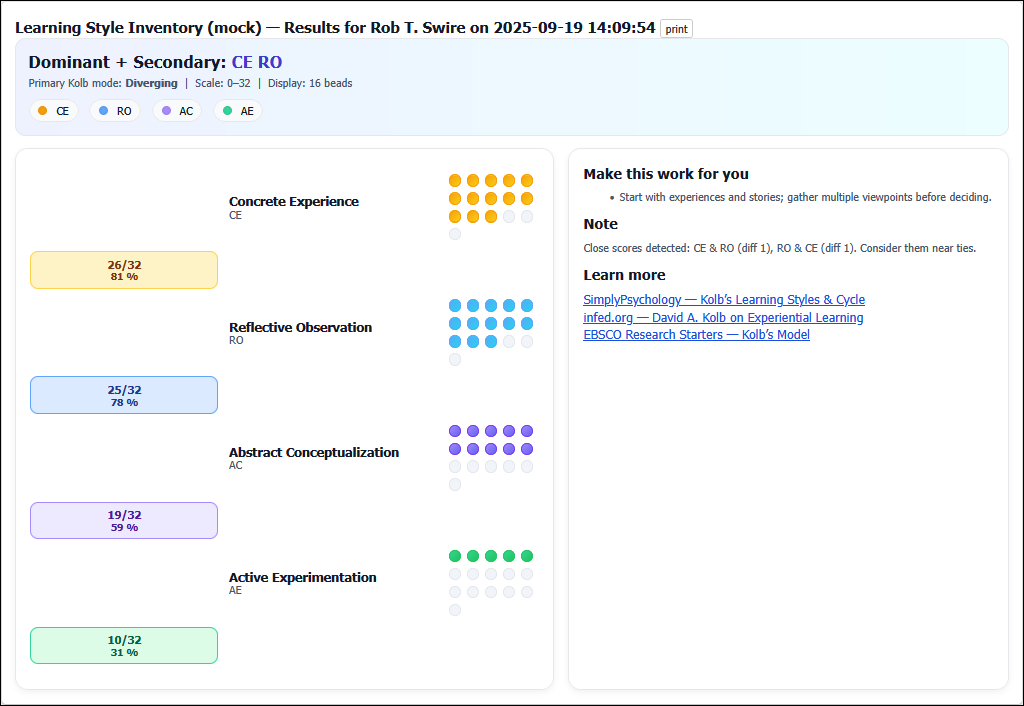1024x706 pixels.
Task: Toggle the AC legend chip
Action: click(177, 111)
